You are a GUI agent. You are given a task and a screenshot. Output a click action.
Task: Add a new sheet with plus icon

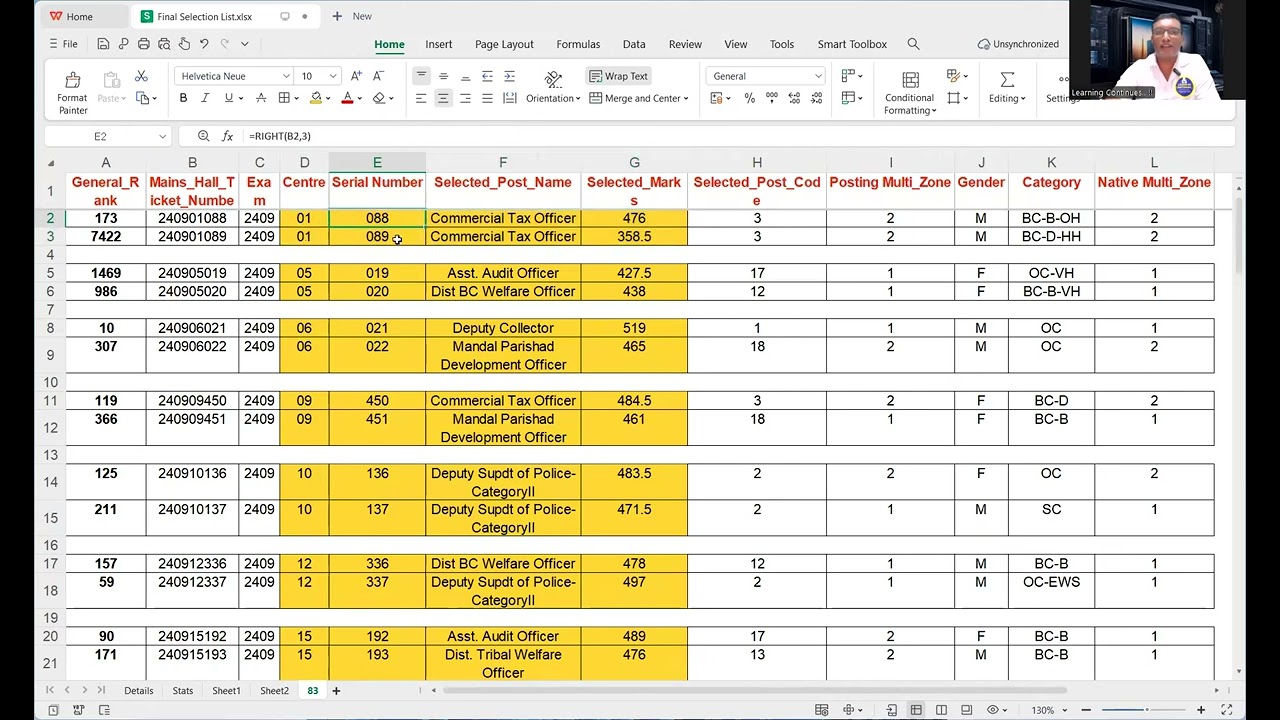pos(336,691)
